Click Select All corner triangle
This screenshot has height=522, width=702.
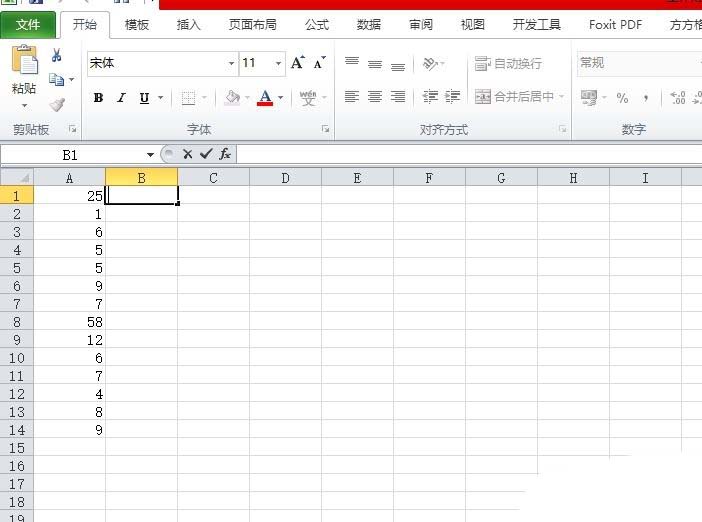(x=17, y=177)
